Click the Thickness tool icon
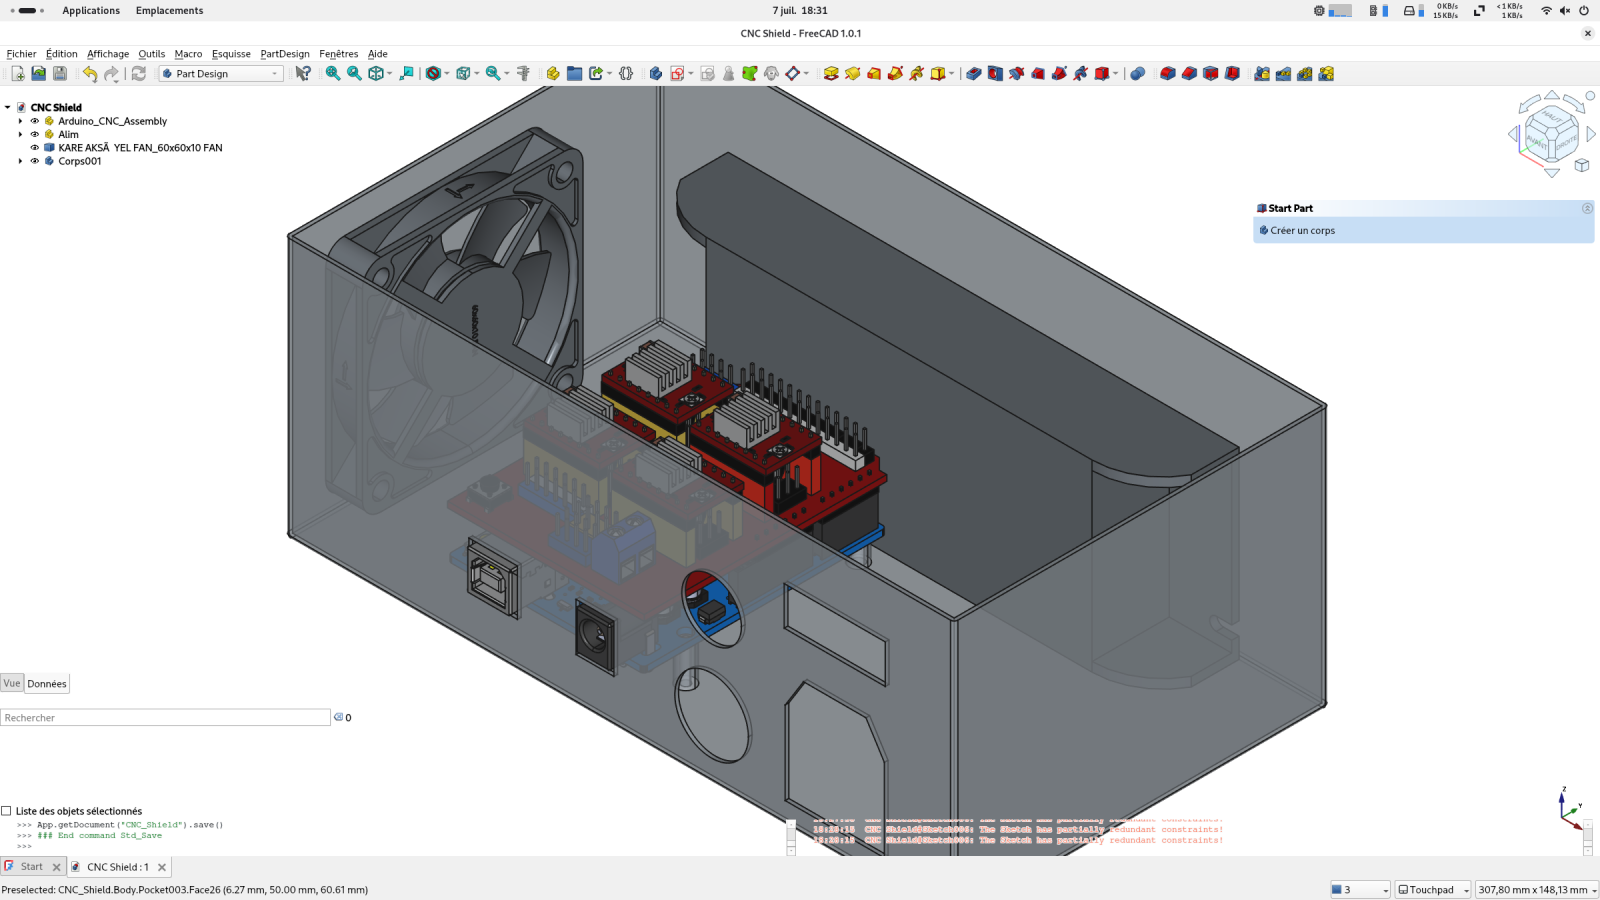The height and width of the screenshot is (900, 1600). tap(1232, 73)
